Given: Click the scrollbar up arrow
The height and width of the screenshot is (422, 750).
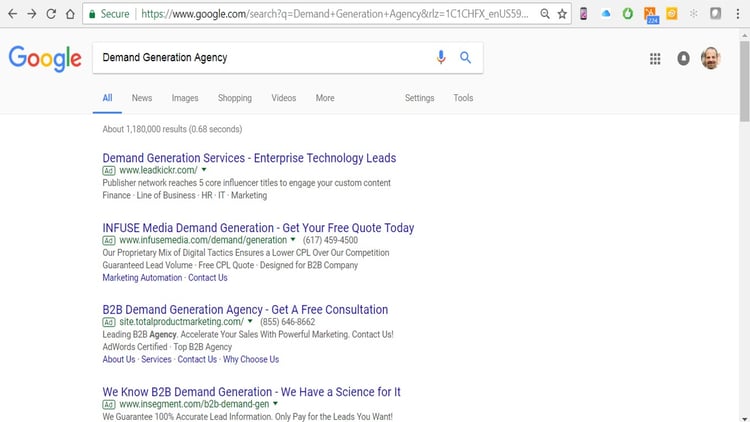Looking at the screenshot, I should coord(745,35).
